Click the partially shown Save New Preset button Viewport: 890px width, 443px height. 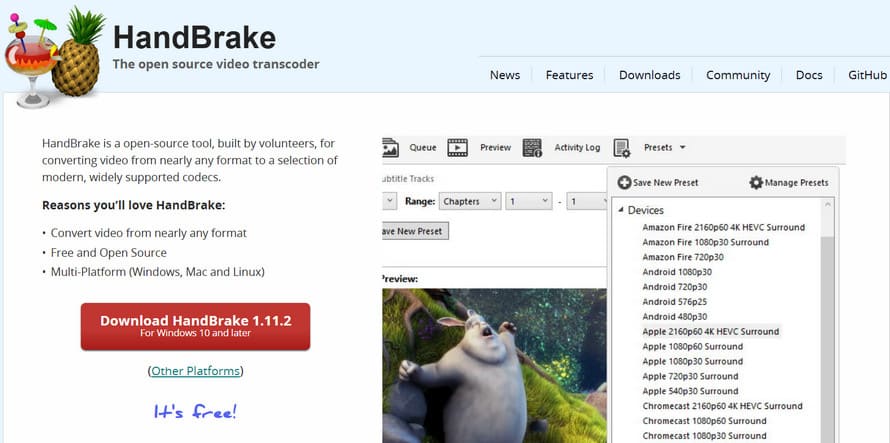click(x=415, y=231)
